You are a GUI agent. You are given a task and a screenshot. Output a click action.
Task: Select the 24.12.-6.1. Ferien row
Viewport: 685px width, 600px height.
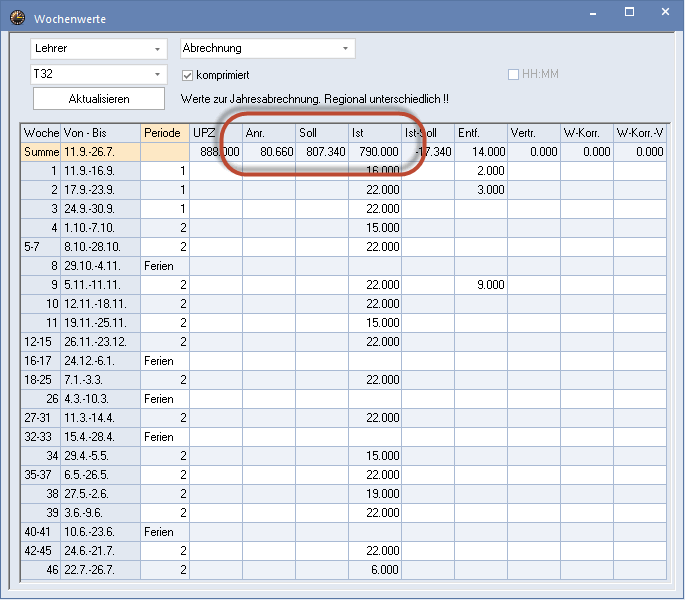coord(343,361)
